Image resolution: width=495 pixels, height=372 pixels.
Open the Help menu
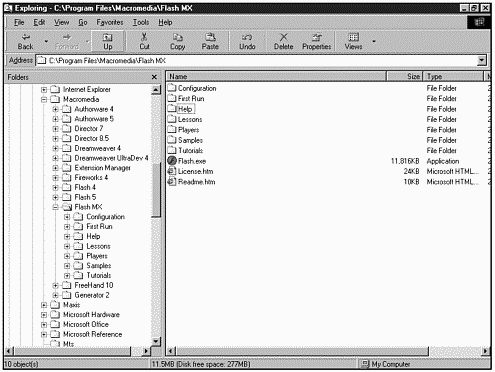pyautogui.click(x=165, y=22)
